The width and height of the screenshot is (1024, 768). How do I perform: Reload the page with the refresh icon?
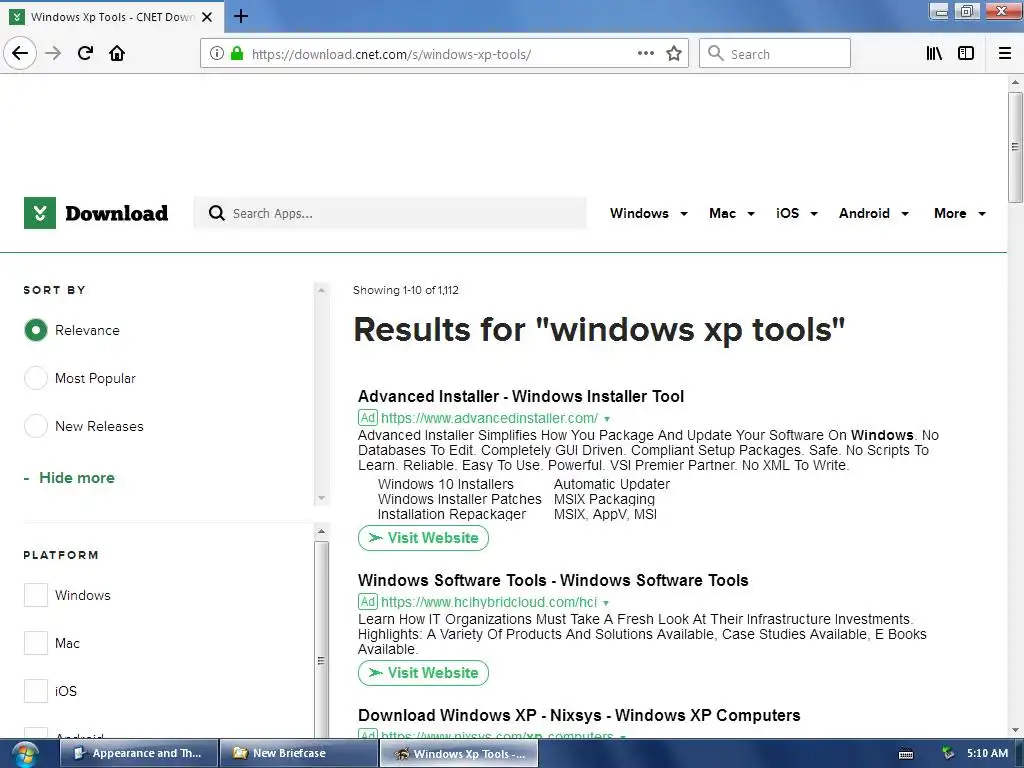pos(85,53)
